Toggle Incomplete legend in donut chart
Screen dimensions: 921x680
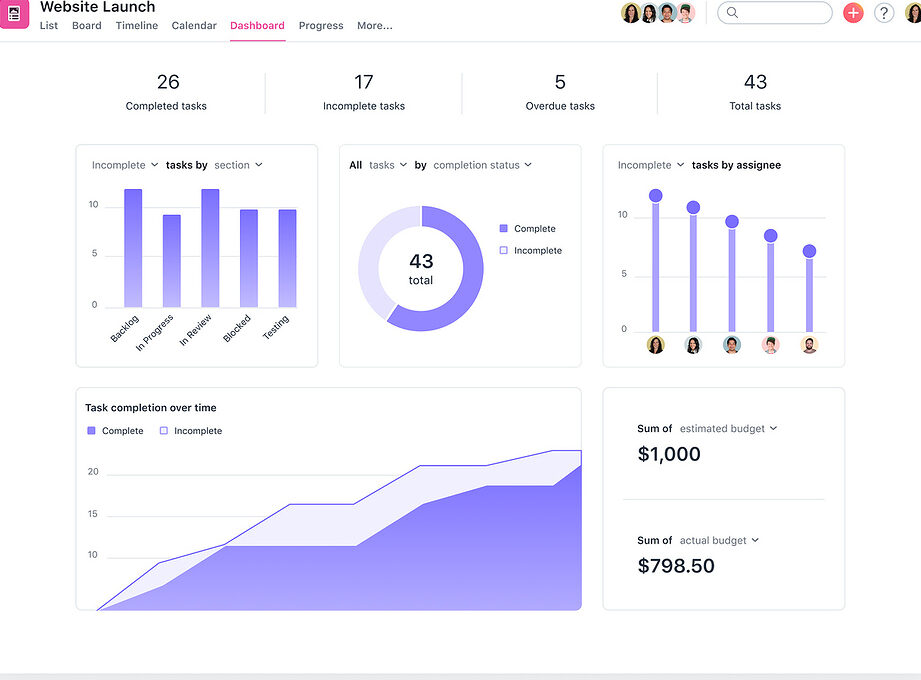tap(530, 250)
